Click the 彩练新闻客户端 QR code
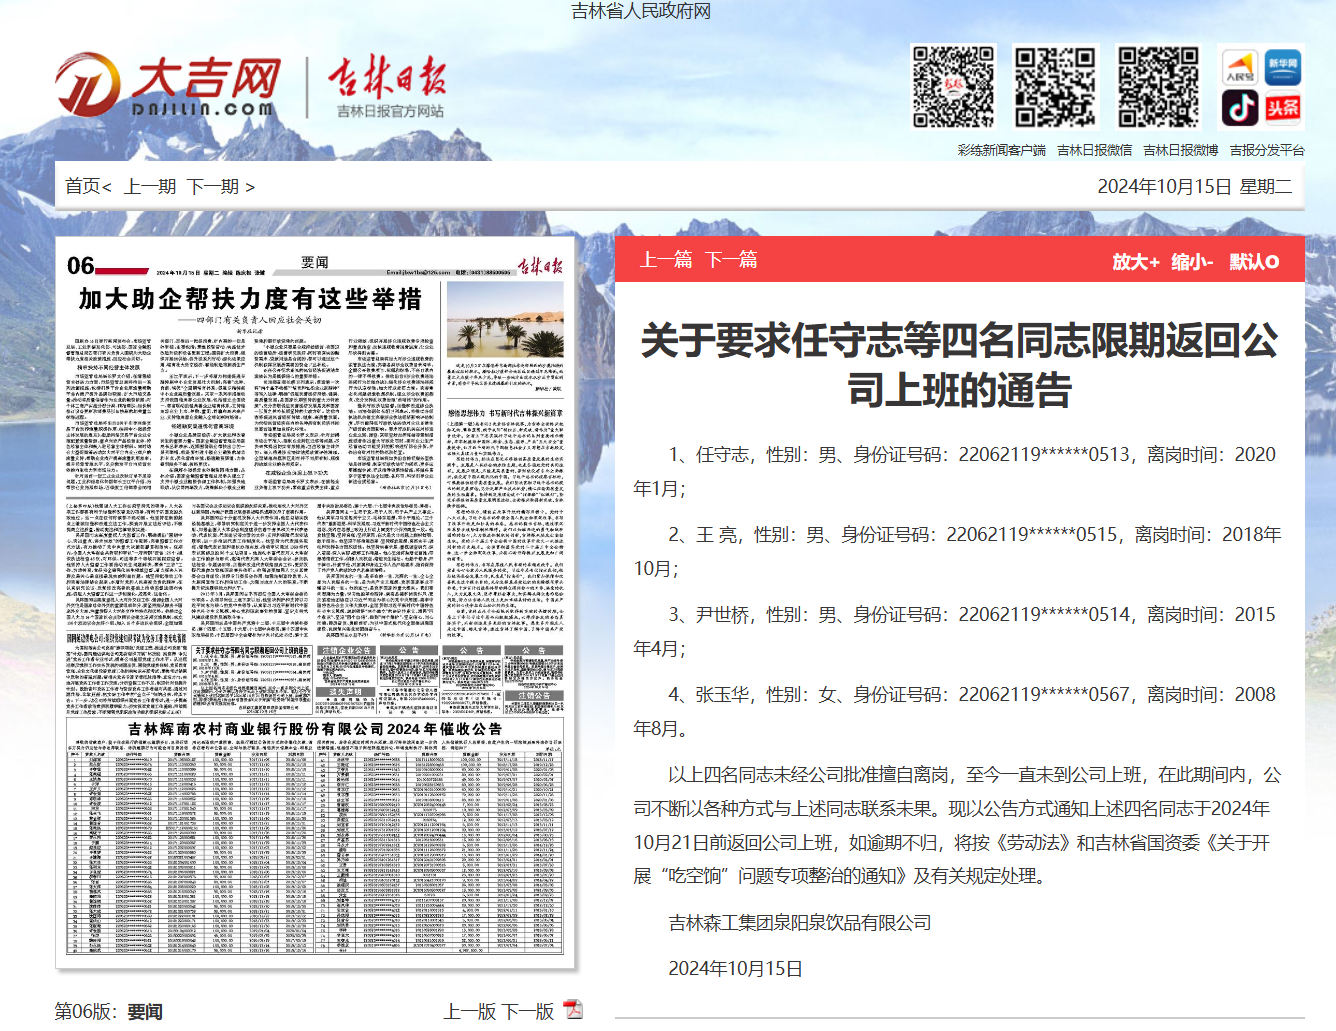 click(954, 86)
